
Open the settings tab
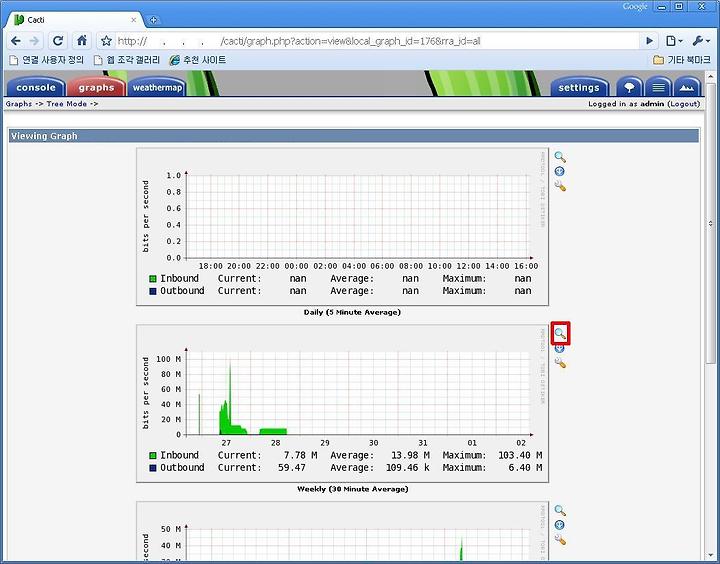tap(579, 87)
